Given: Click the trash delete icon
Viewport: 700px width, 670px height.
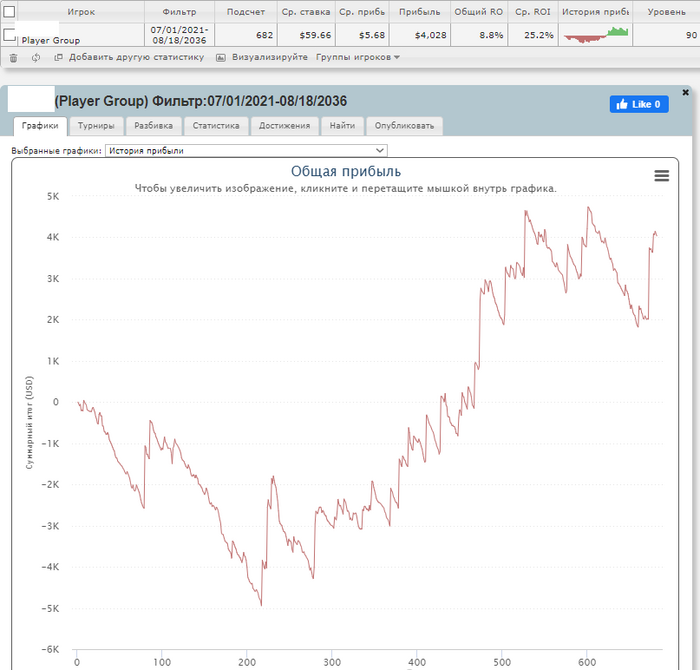Looking at the screenshot, I should [x=13, y=58].
